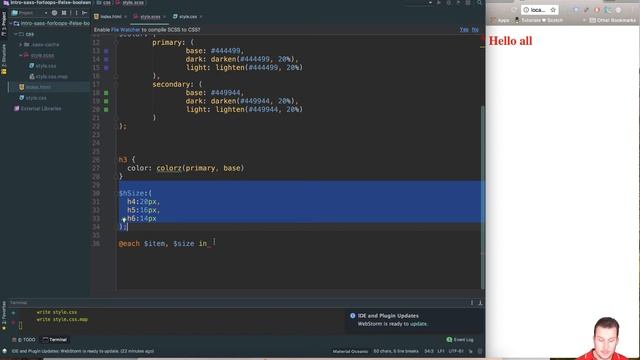Click the status bar tool windows toggle icon
640x360 pixels.
4,351
